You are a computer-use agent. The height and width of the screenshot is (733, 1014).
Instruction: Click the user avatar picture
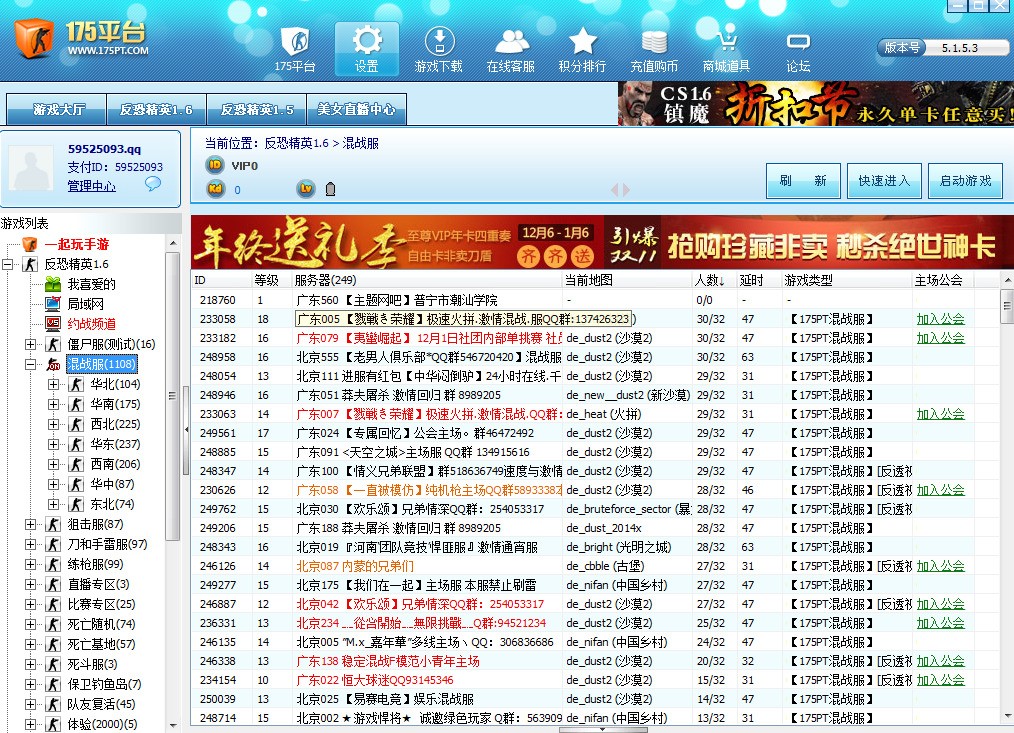[x=32, y=168]
